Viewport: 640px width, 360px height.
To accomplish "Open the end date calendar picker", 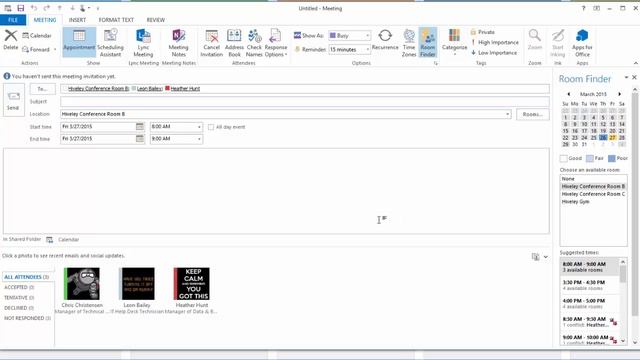I will pos(140,139).
